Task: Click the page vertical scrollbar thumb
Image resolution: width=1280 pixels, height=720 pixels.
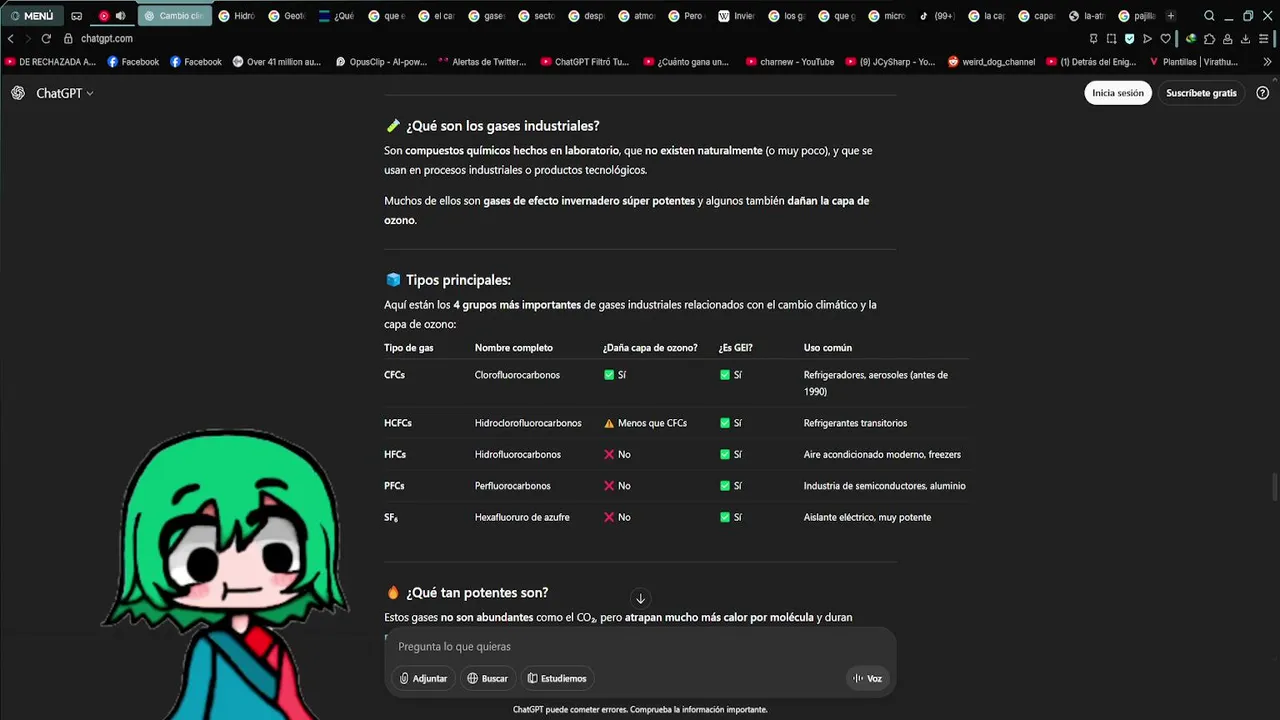Action: (x=1274, y=489)
